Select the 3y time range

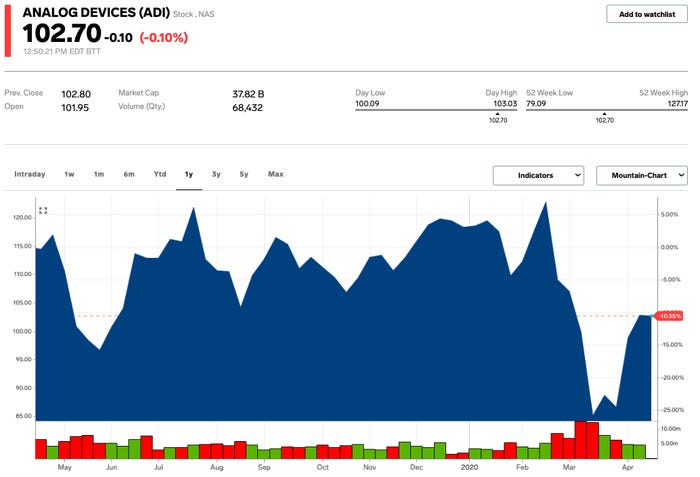point(216,174)
